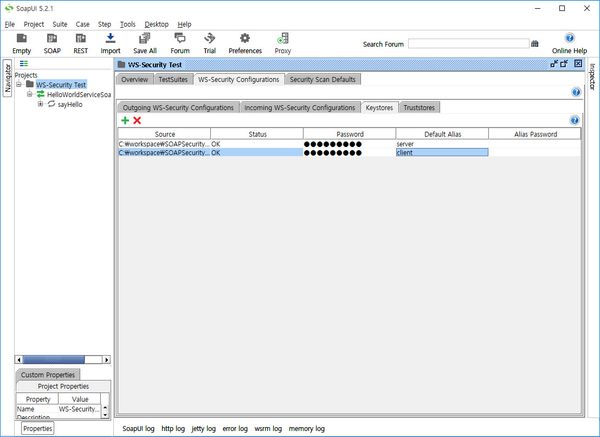600x437 pixels.
Task: Collapse the HelloWorldServiceSoa interface node
Action: point(30,94)
